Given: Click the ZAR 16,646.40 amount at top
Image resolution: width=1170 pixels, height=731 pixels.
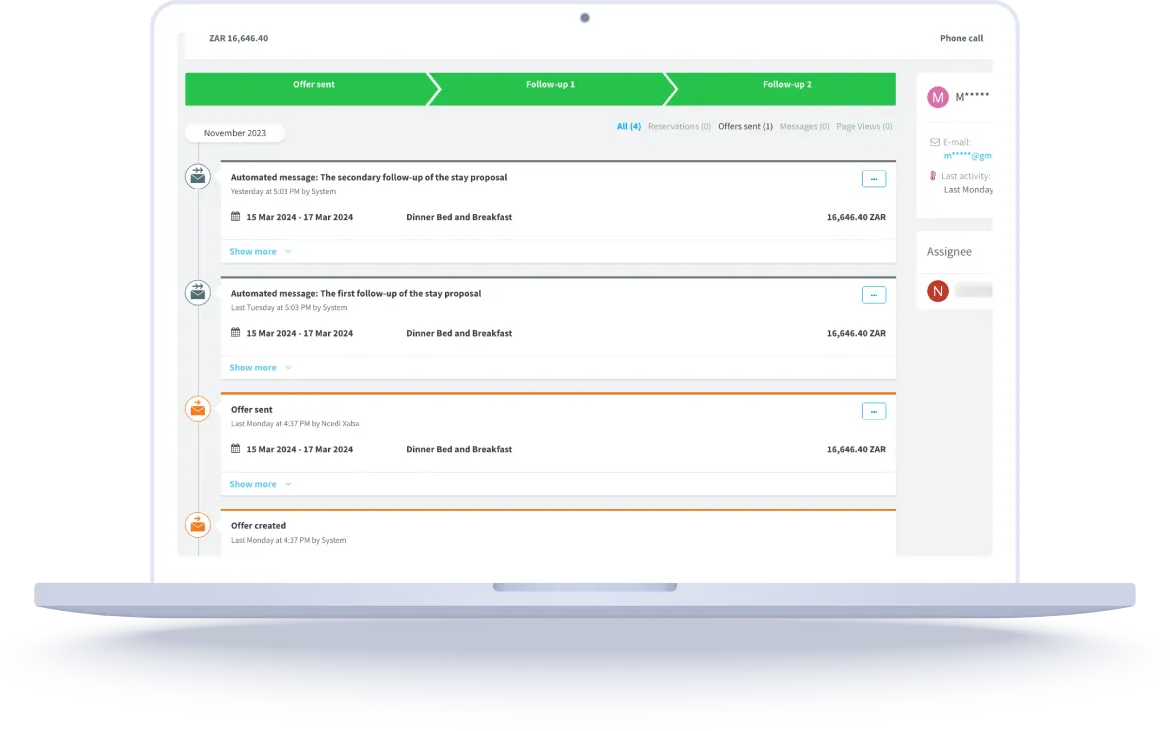Looking at the screenshot, I should 238,38.
